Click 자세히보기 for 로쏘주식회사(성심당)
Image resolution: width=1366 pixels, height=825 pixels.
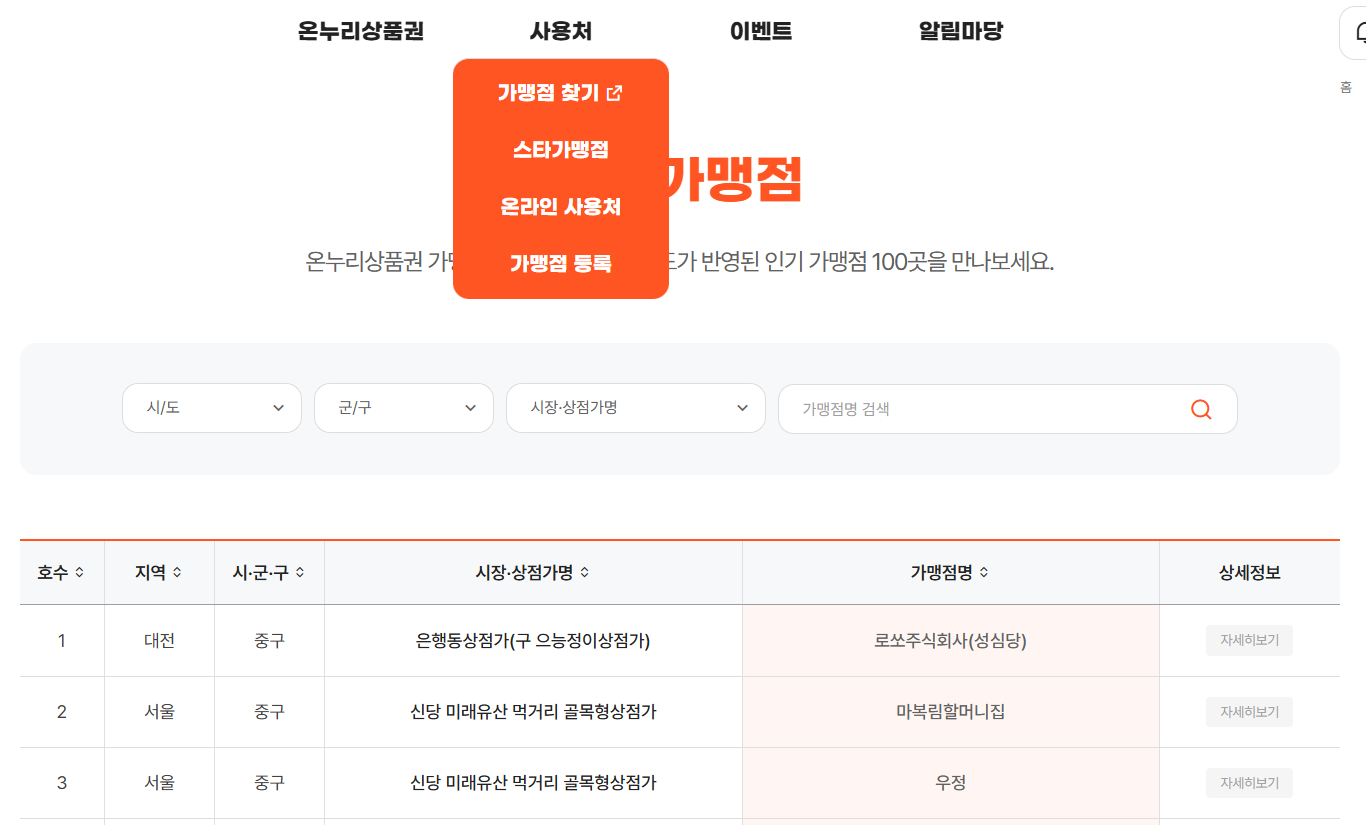[1249, 640]
